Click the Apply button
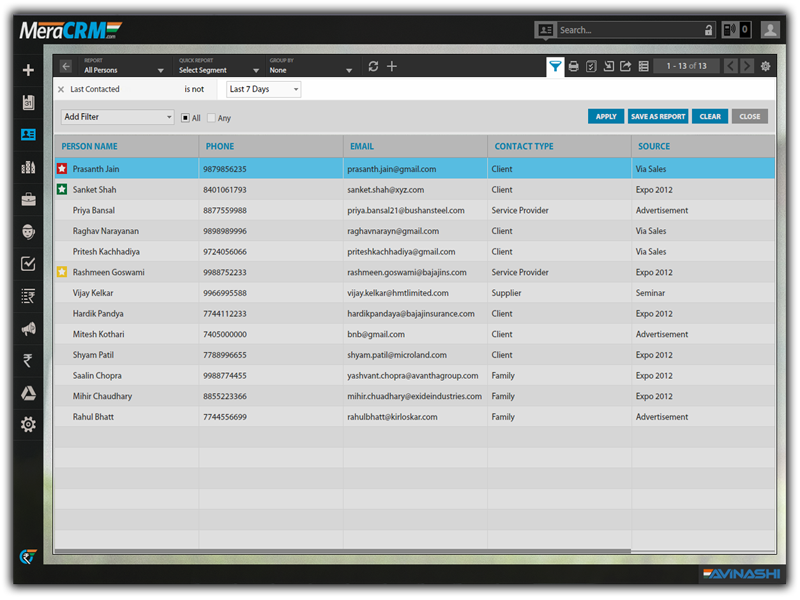 (x=606, y=116)
